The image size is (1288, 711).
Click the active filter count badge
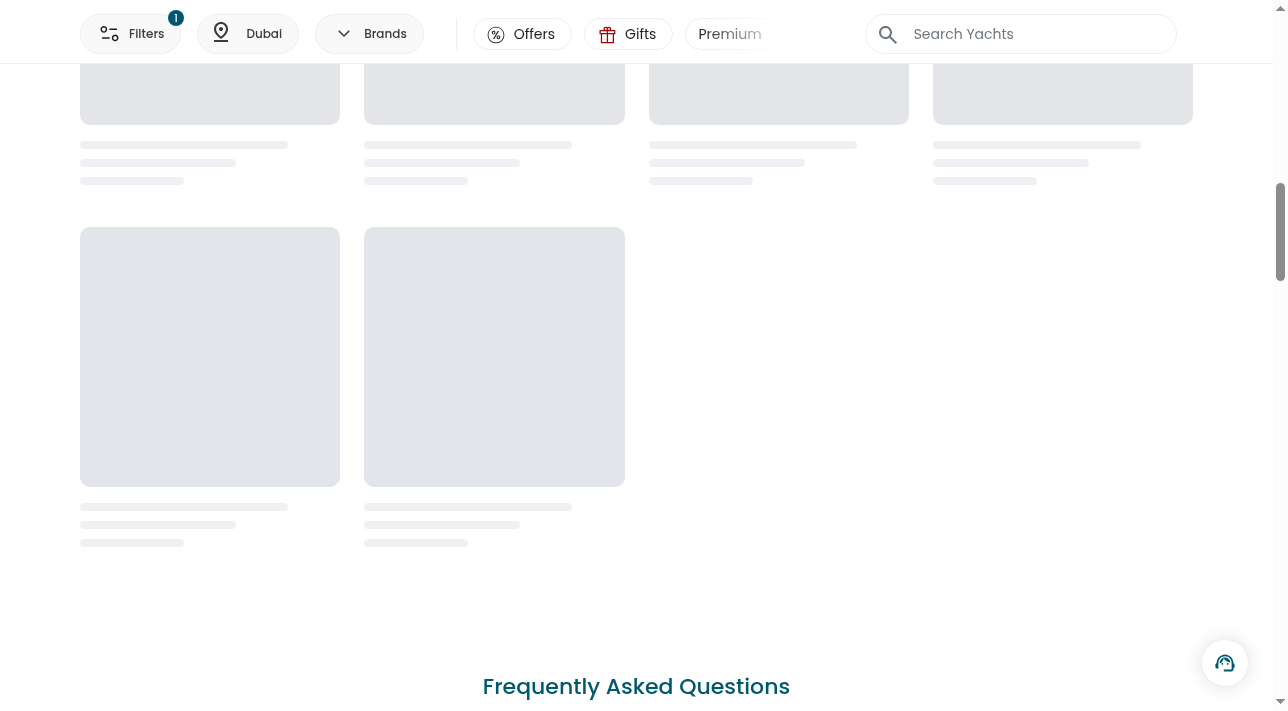coord(176,18)
